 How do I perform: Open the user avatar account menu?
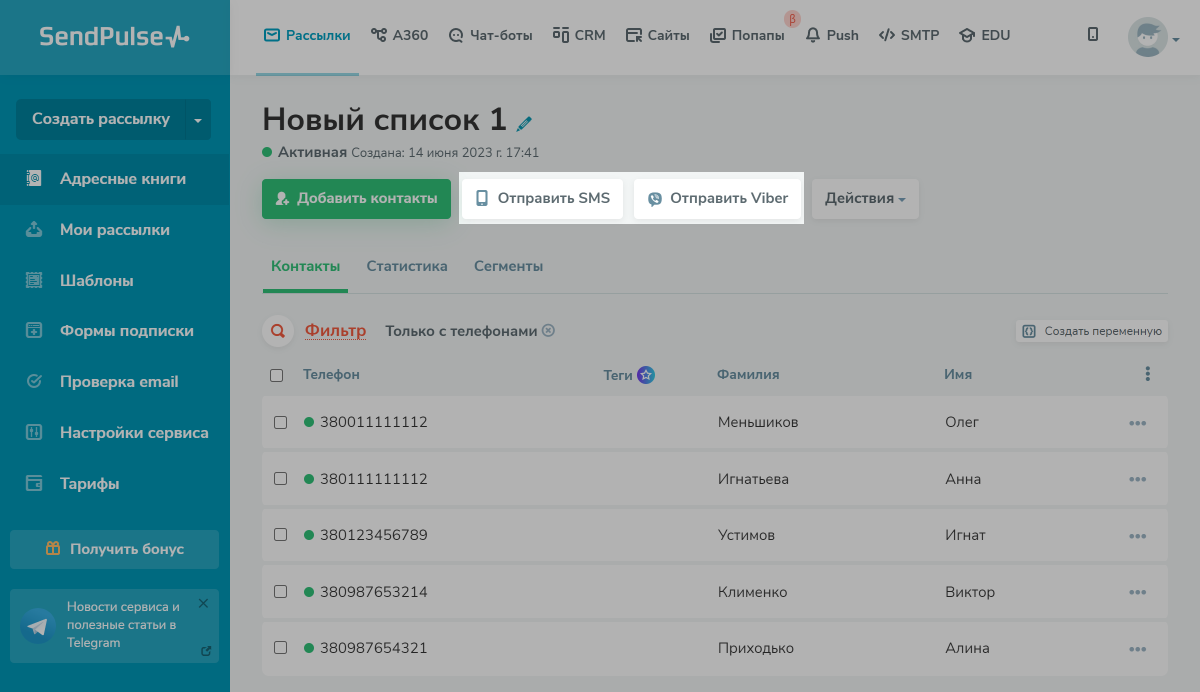click(1153, 38)
